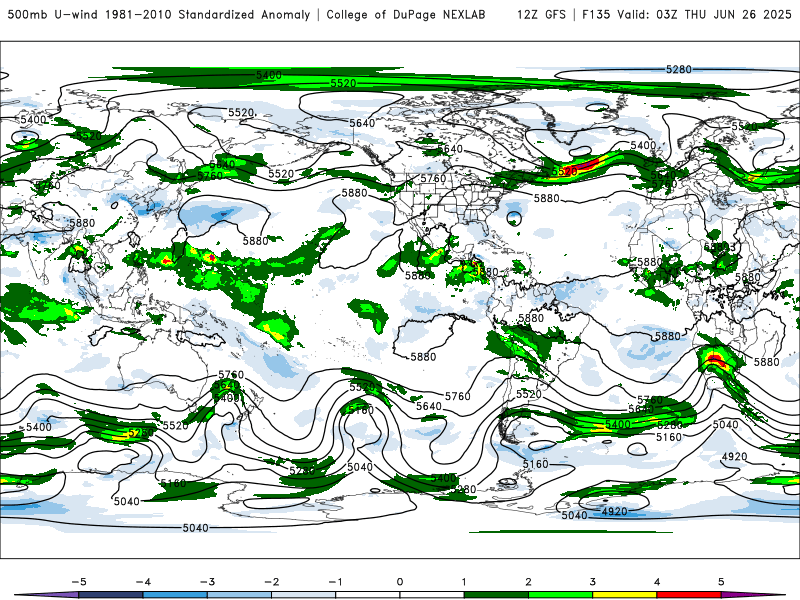The width and height of the screenshot is (800, 600).
Task: Click the 5280 contour label in the Arctic
Action: click(679, 69)
